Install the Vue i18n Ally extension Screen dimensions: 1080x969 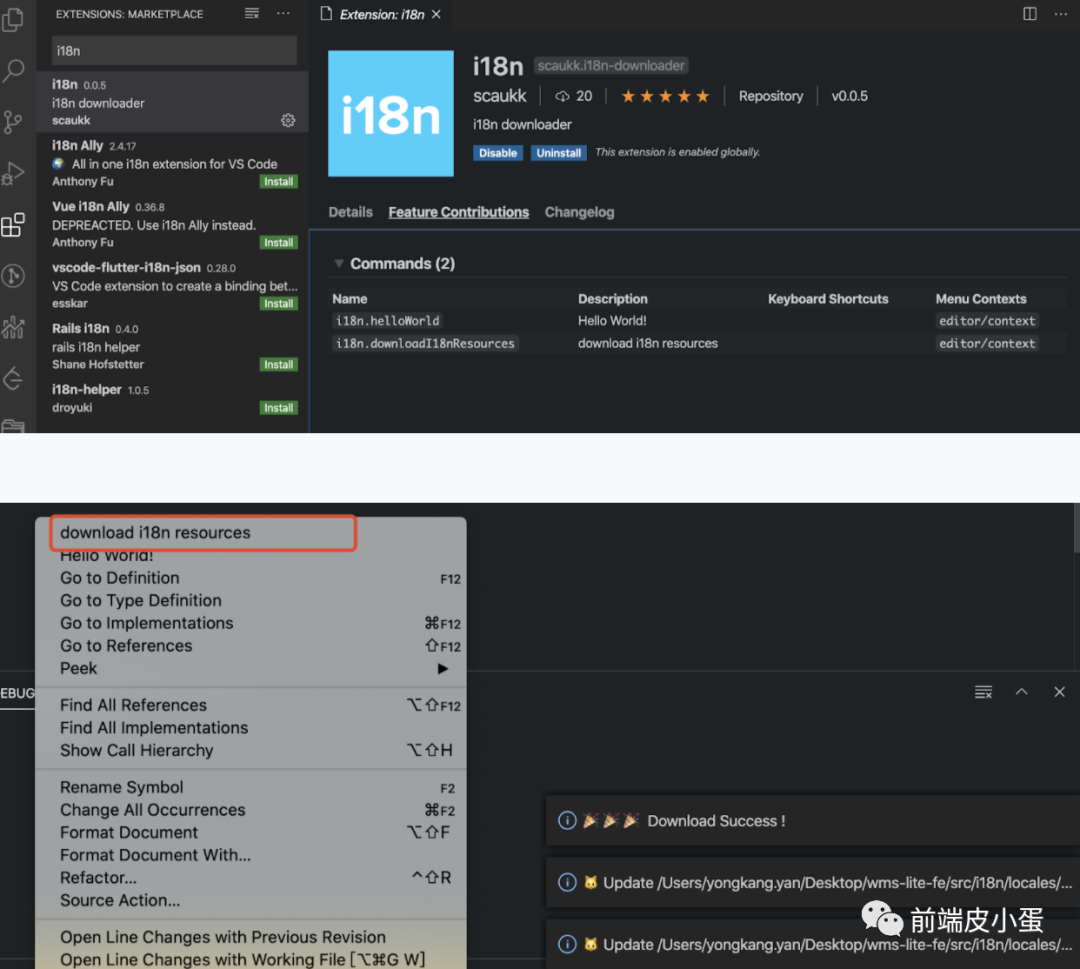[x=279, y=242]
